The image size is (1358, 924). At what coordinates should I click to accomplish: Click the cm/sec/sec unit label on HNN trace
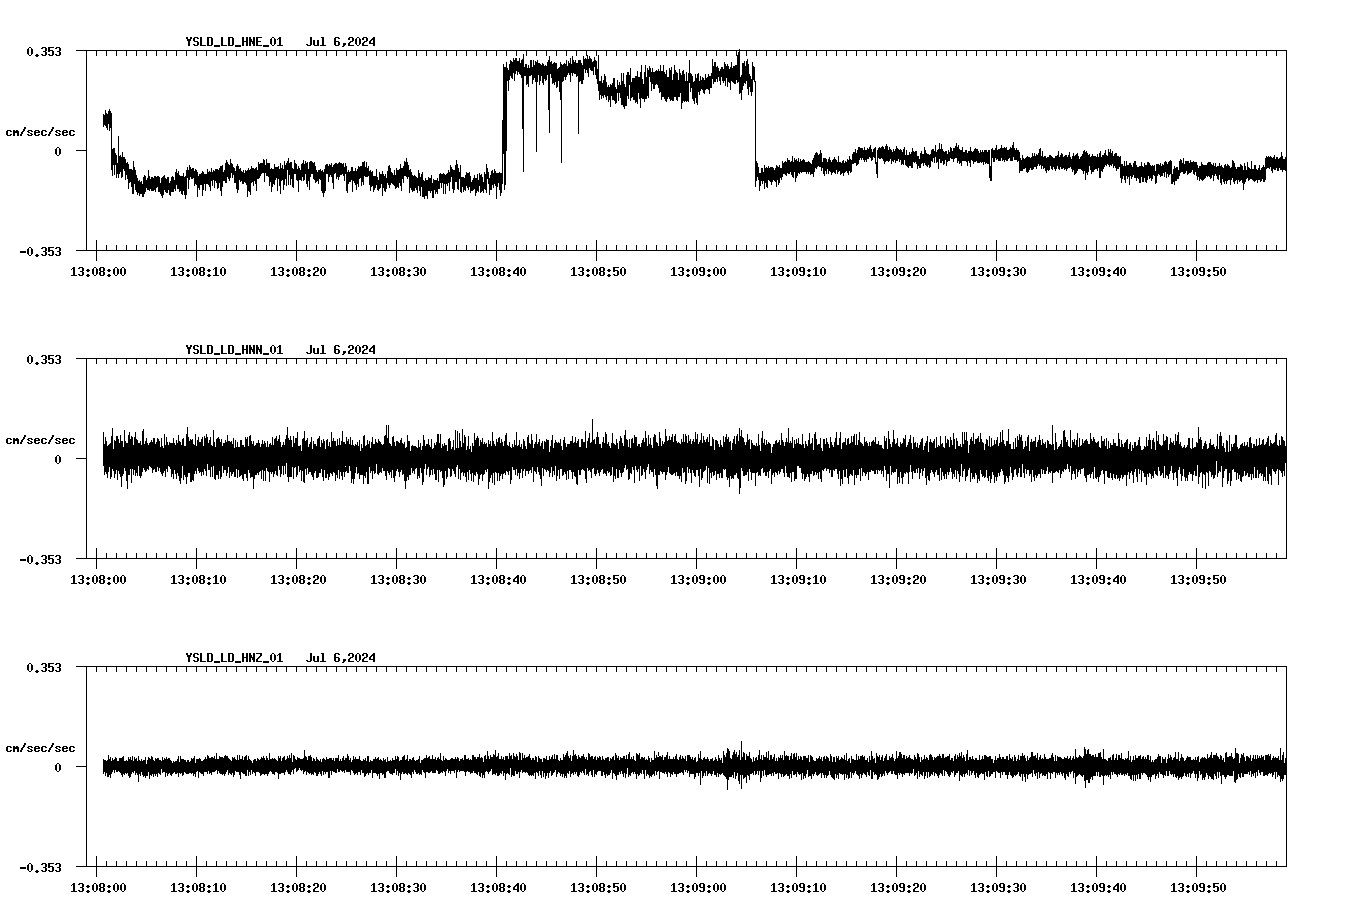click(40, 439)
